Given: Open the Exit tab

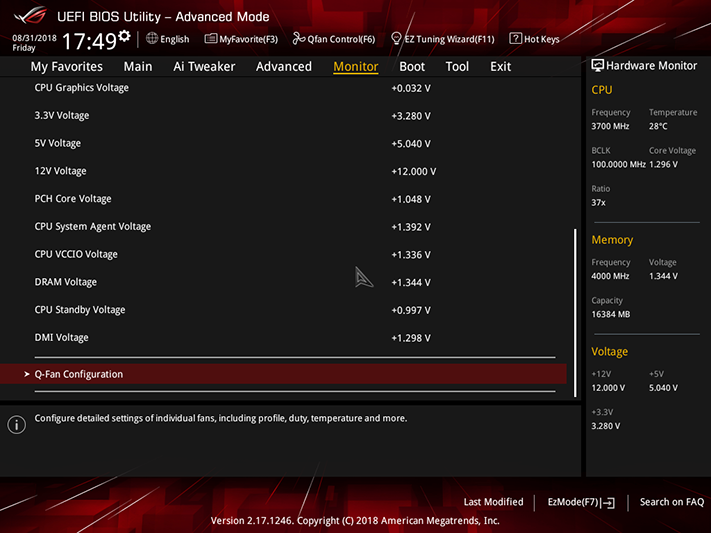Looking at the screenshot, I should pyautogui.click(x=500, y=66).
